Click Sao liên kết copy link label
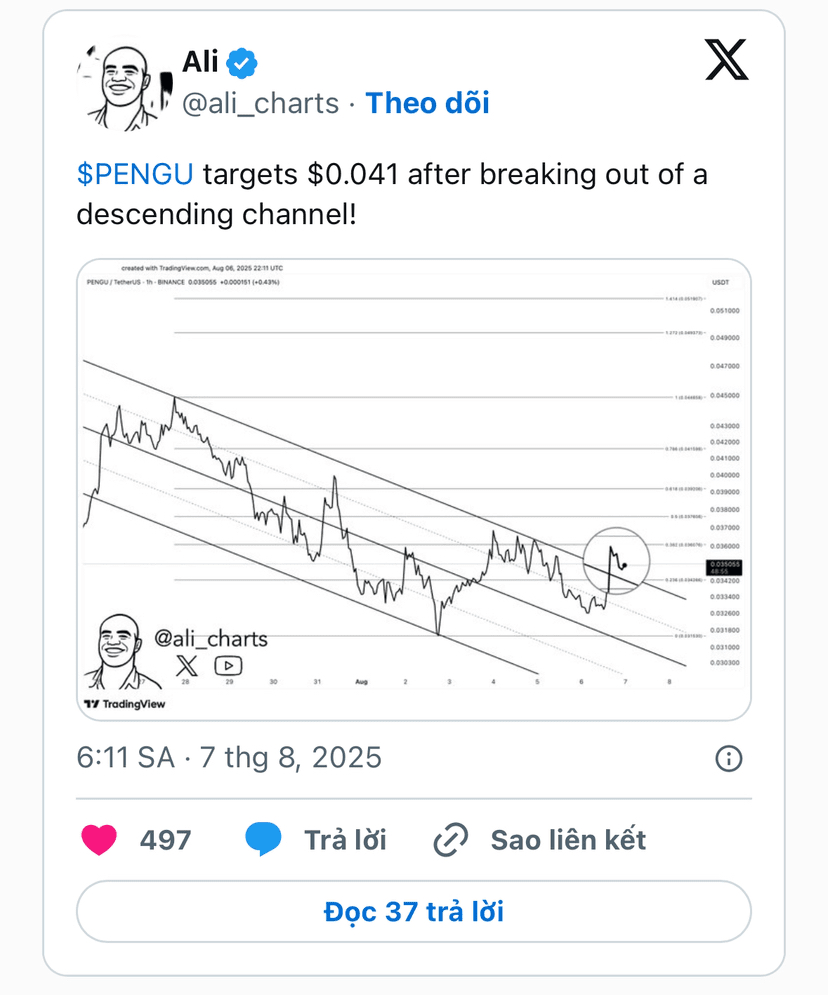This screenshot has height=995, width=828. tap(568, 840)
